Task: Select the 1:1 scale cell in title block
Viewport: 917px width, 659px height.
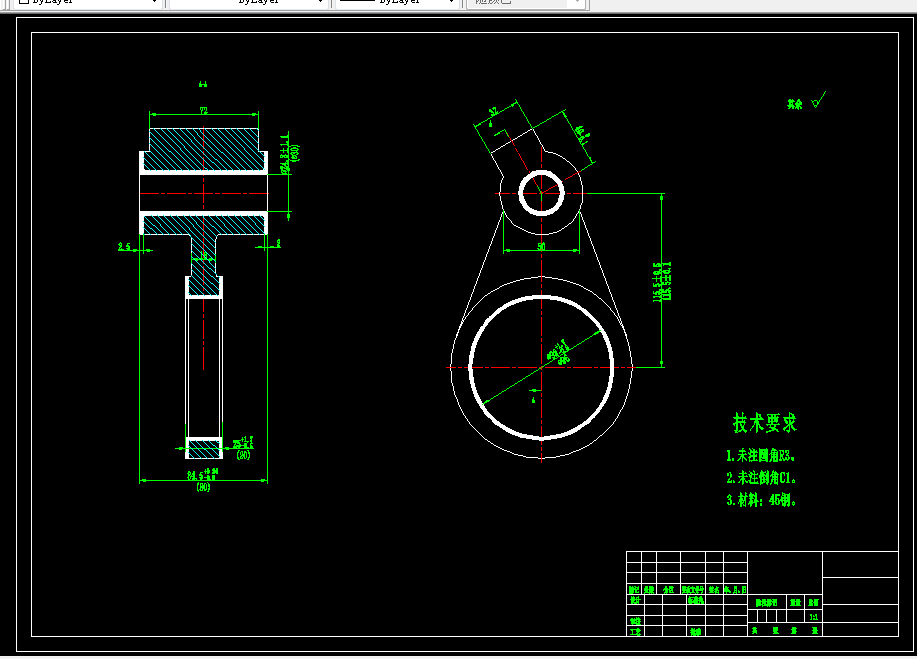Action: tap(813, 617)
